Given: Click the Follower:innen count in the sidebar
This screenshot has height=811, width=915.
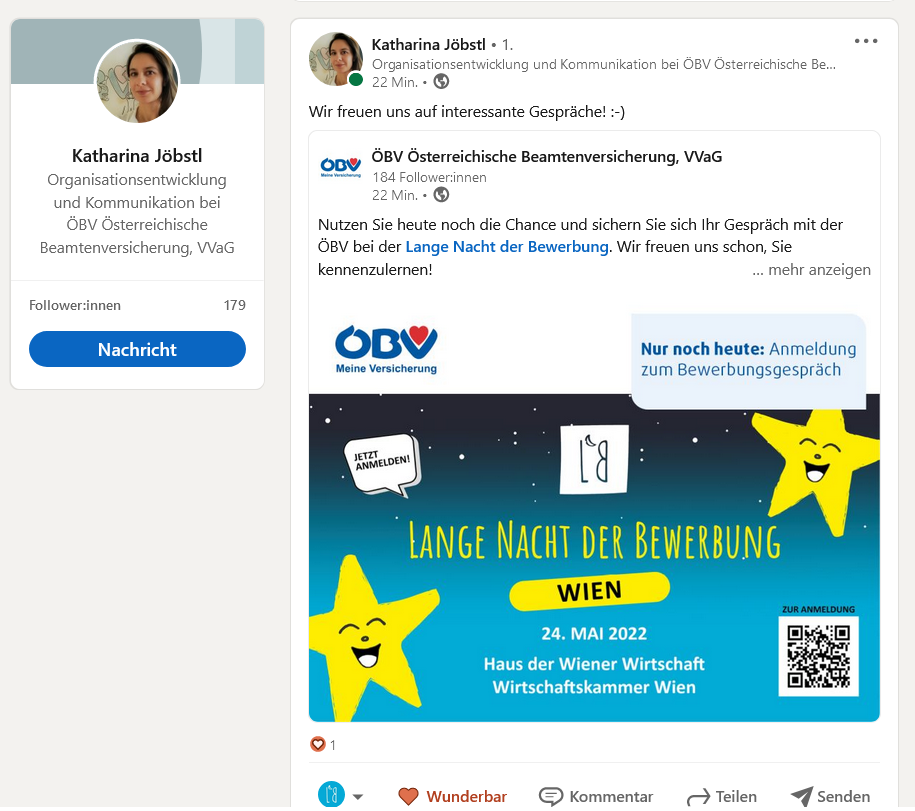Looking at the screenshot, I should click(x=235, y=305).
